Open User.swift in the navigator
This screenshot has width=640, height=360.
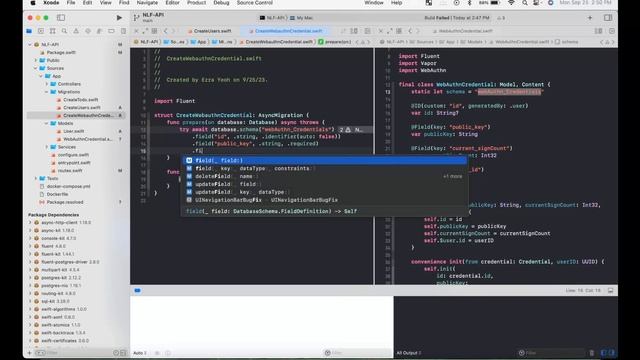73,131
